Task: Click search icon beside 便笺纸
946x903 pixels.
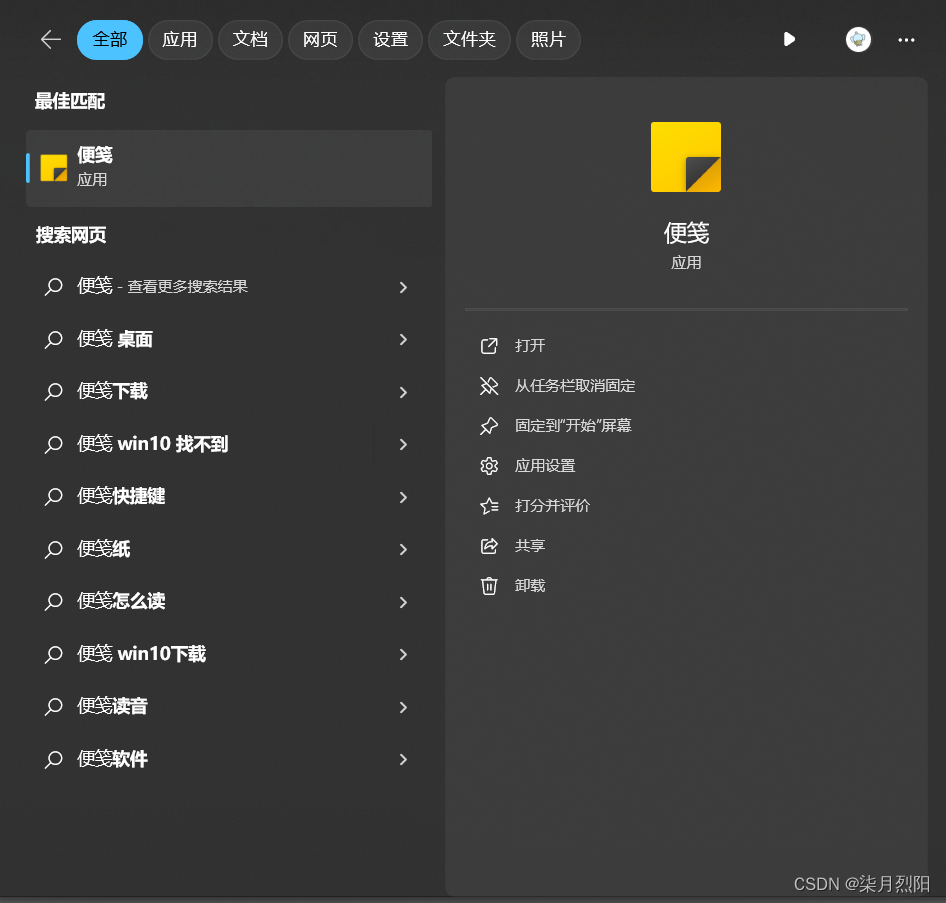Action: (54, 550)
